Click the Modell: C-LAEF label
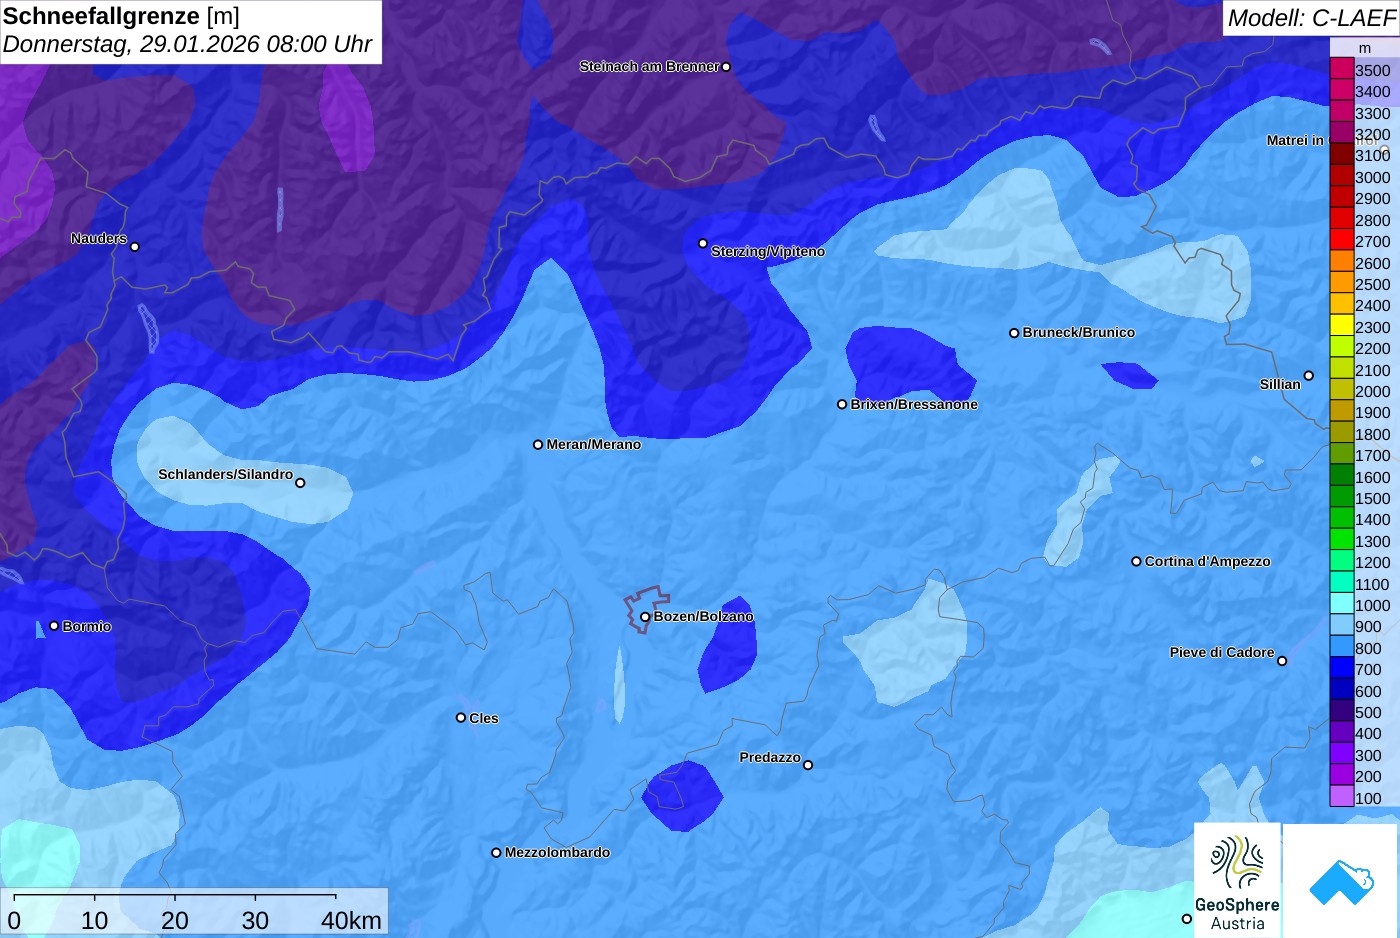 pos(1310,18)
